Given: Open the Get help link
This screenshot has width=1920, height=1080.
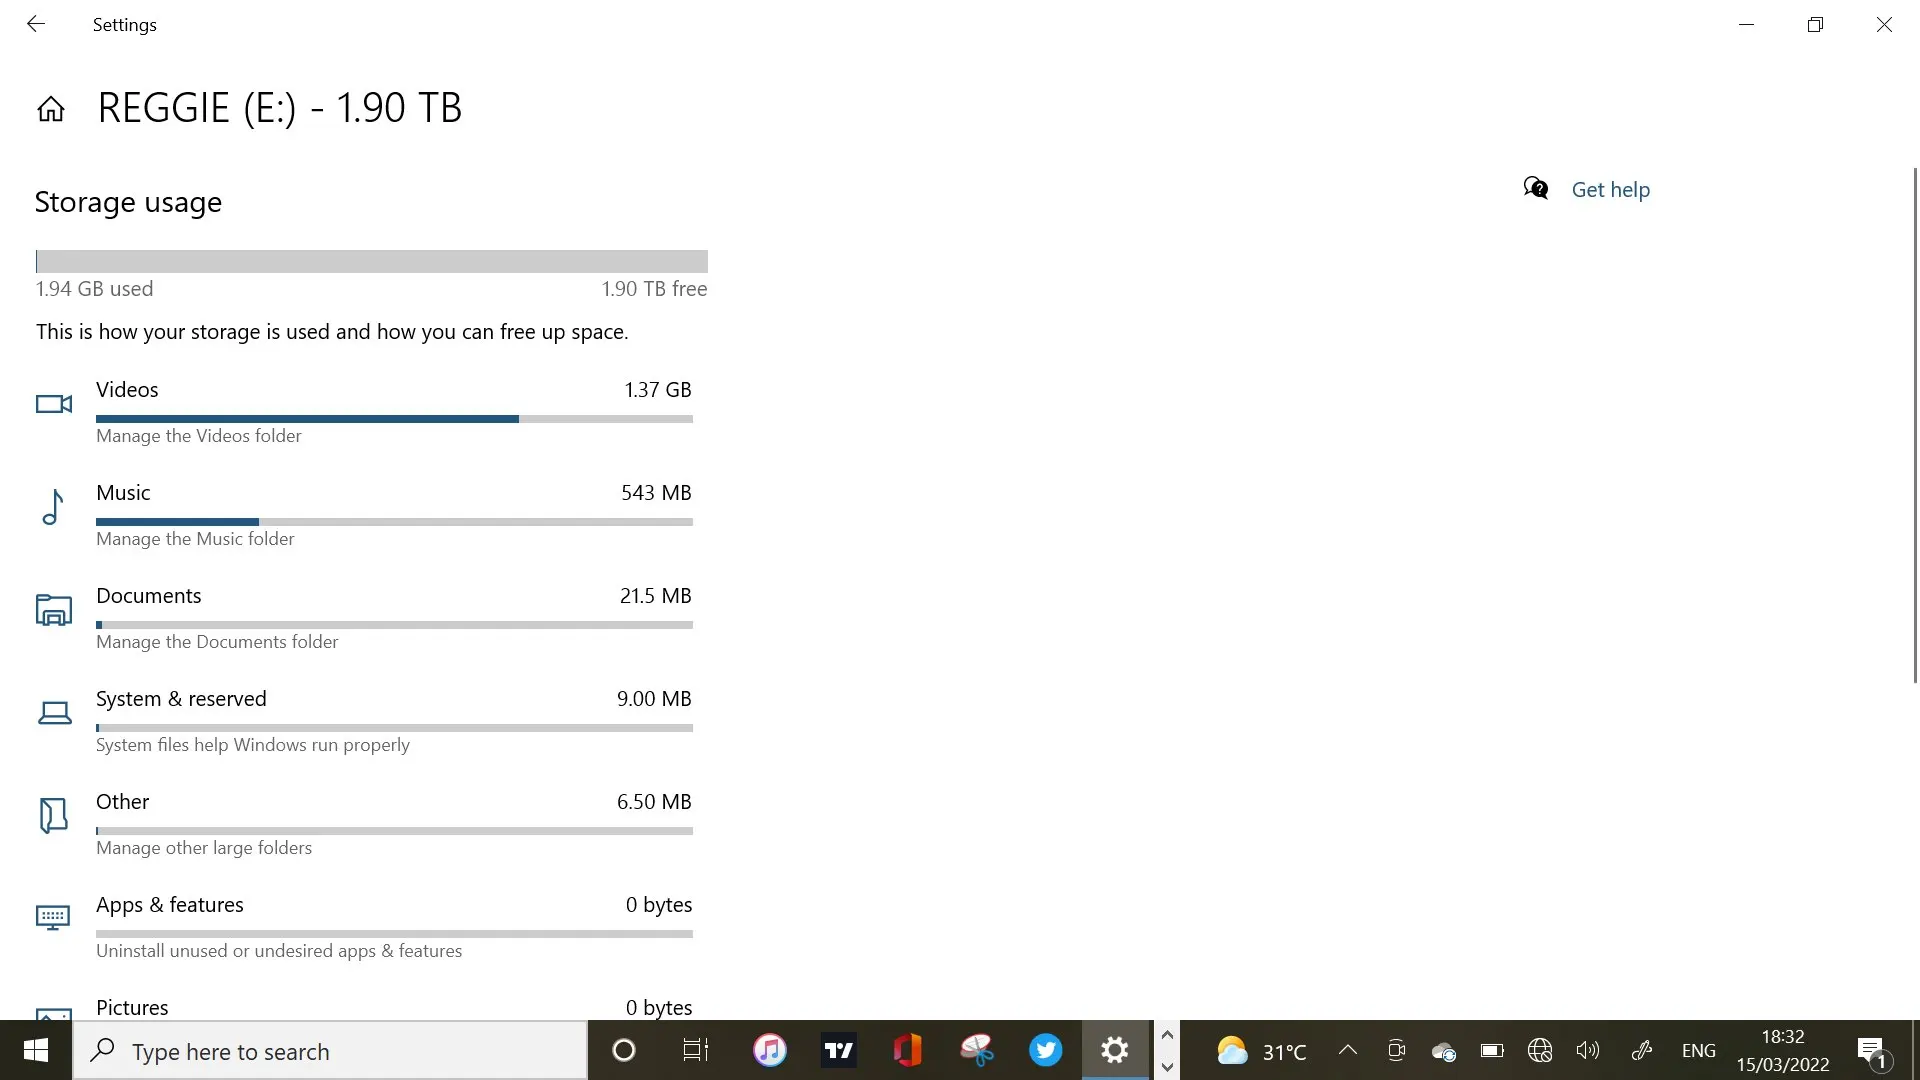Looking at the screenshot, I should [1610, 190].
